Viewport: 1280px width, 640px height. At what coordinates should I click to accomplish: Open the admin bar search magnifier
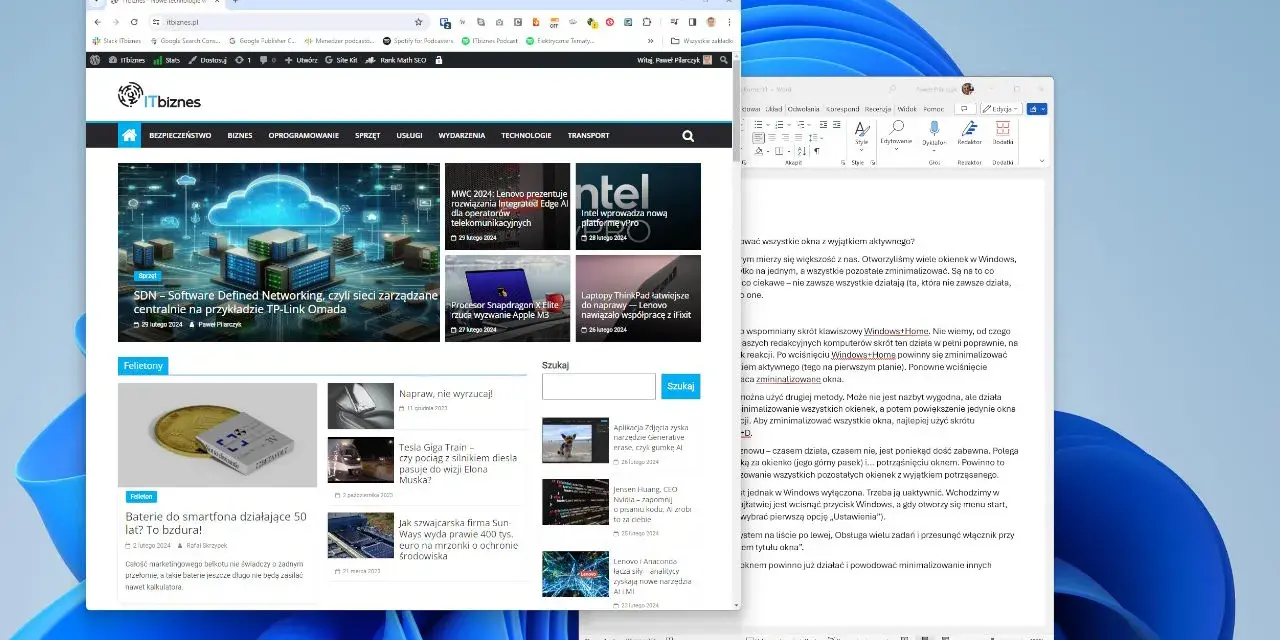723,60
